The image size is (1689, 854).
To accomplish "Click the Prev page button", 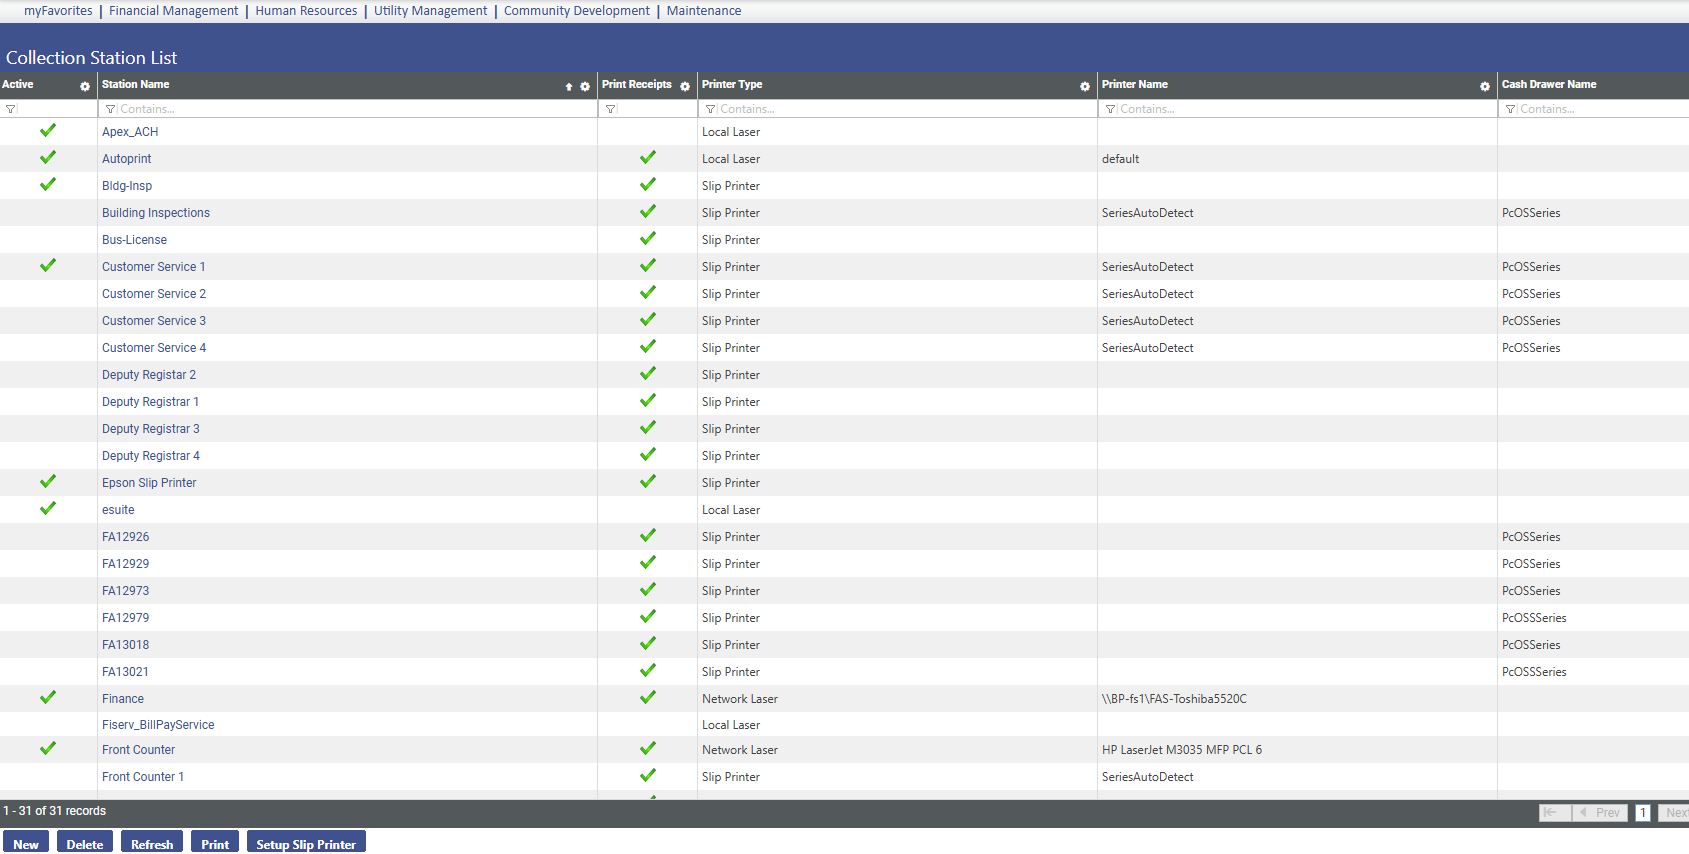I will click(1600, 813).
